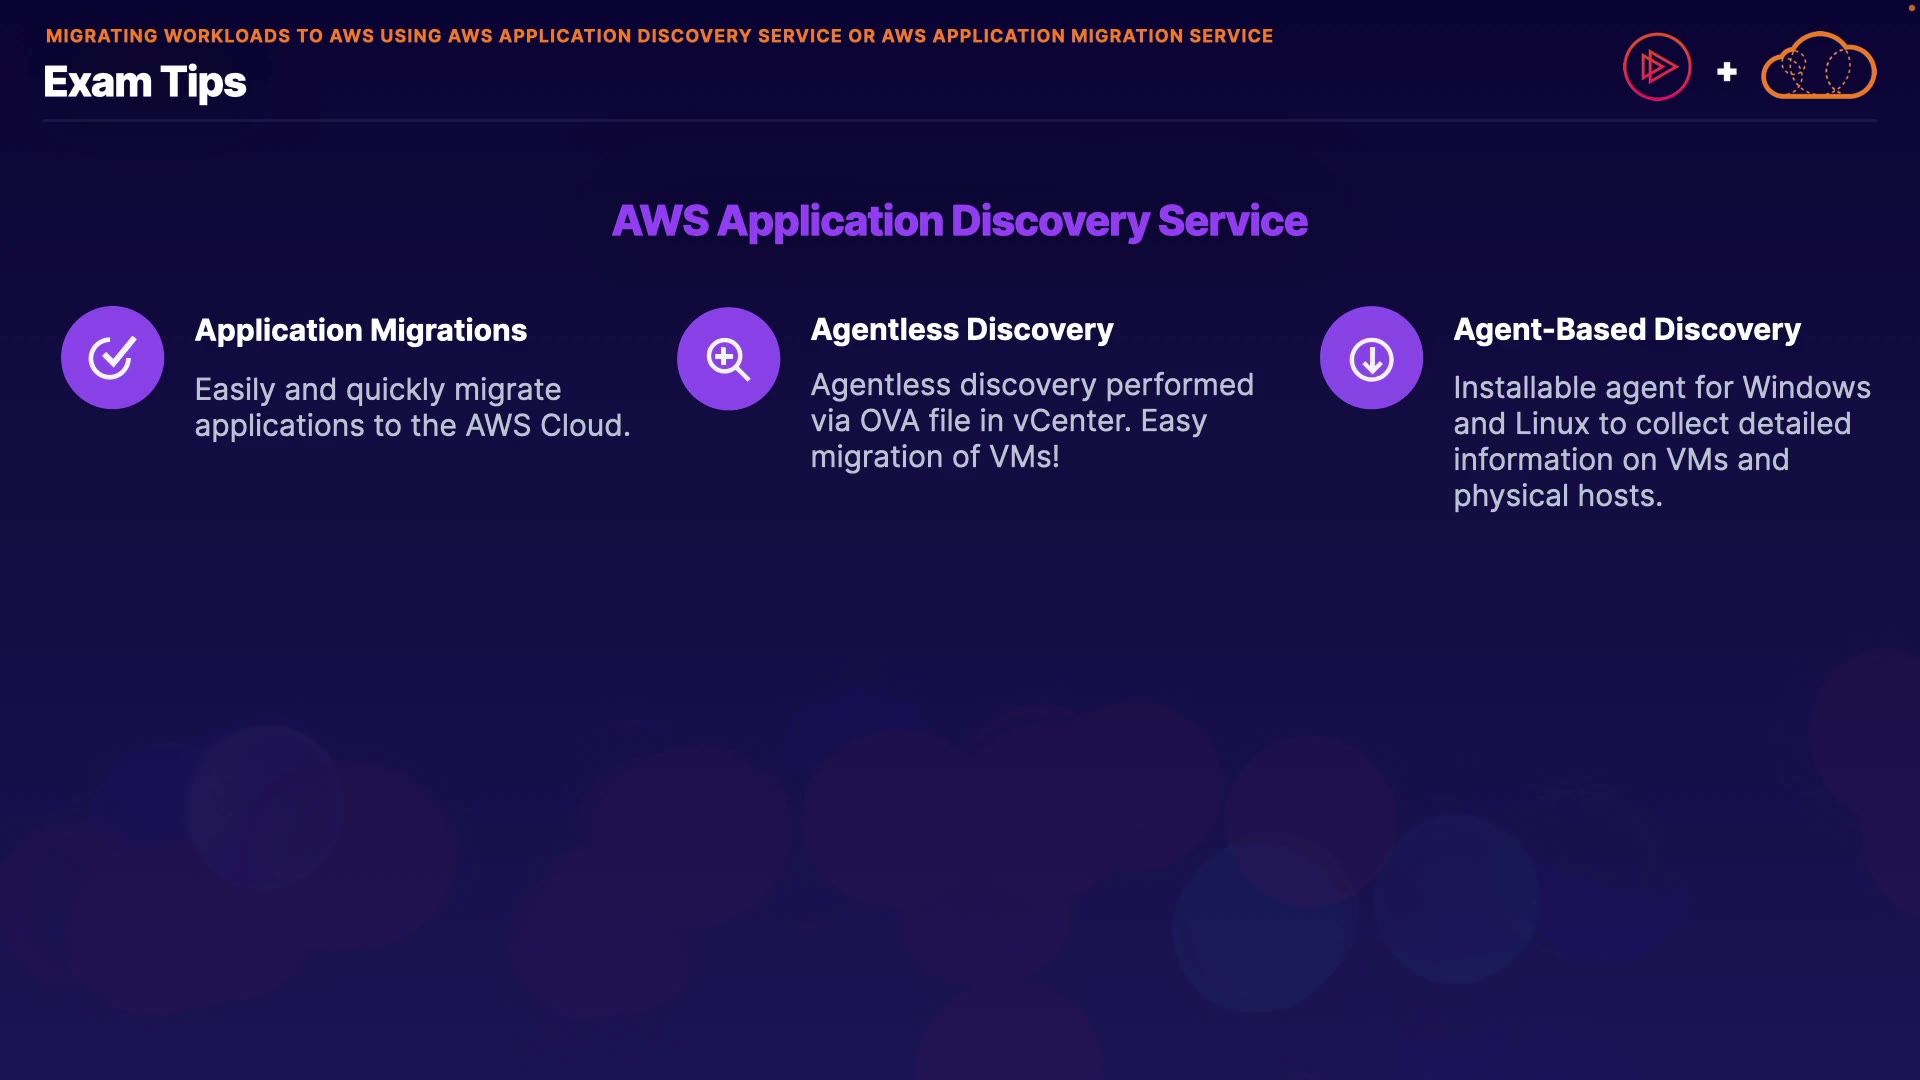Click the Agent-Based Discovery heading text

click(1626, 329)
